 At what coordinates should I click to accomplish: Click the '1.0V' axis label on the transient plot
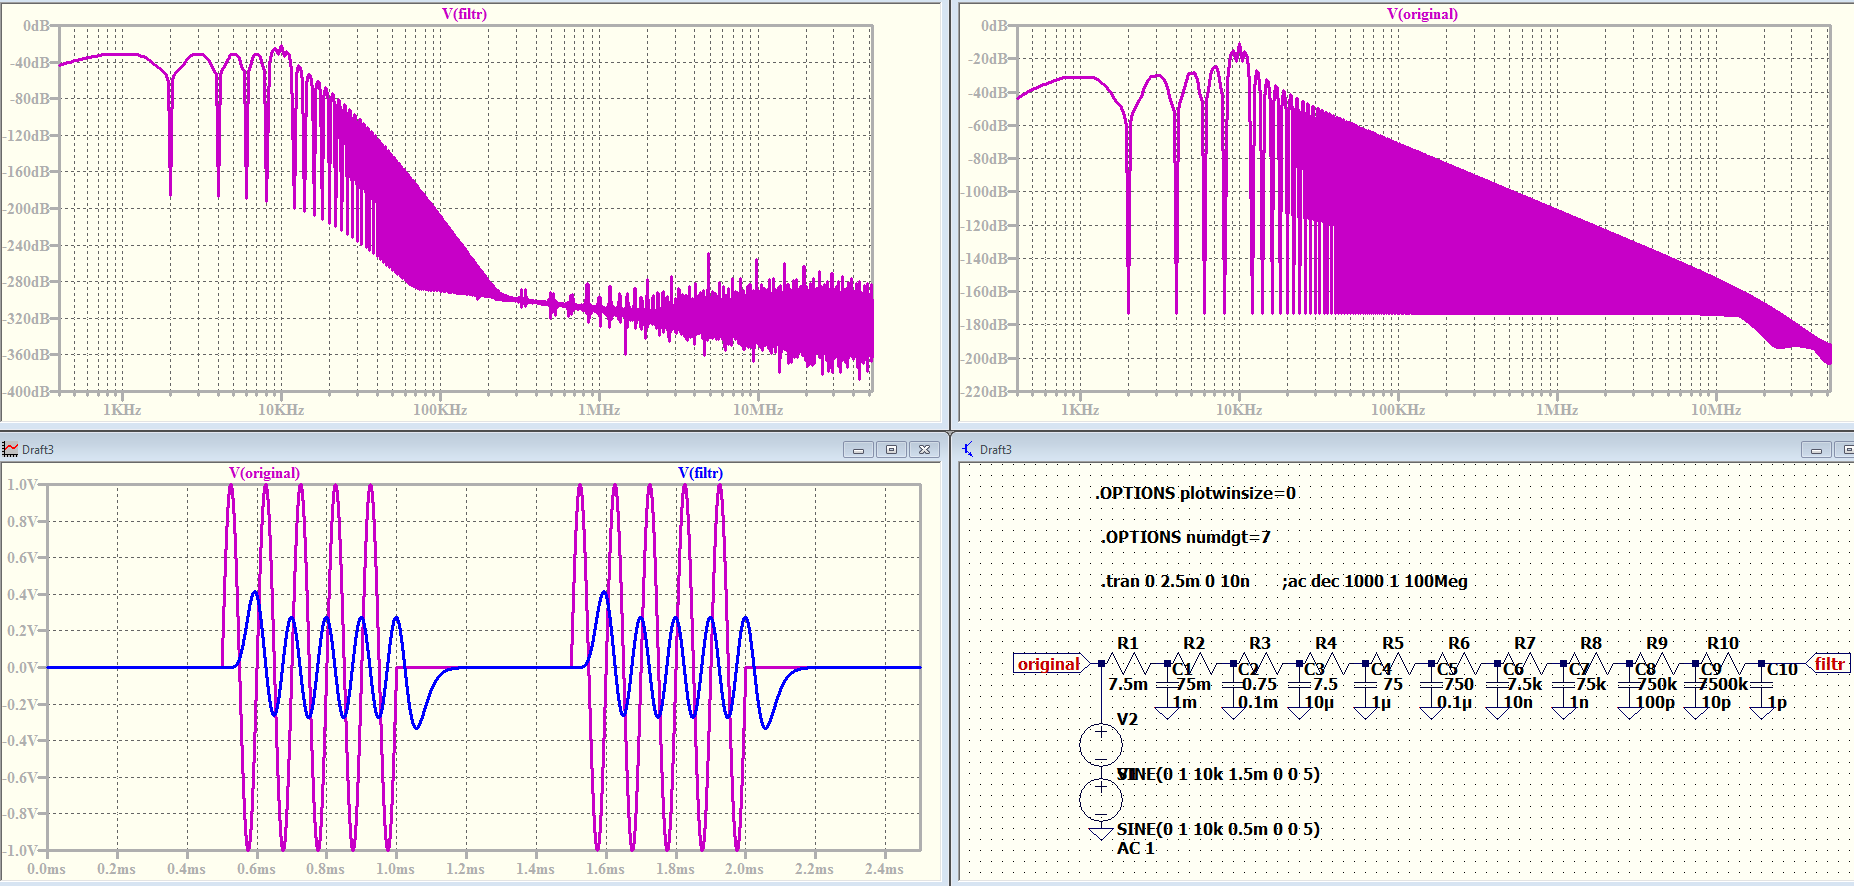click(22, 484)
